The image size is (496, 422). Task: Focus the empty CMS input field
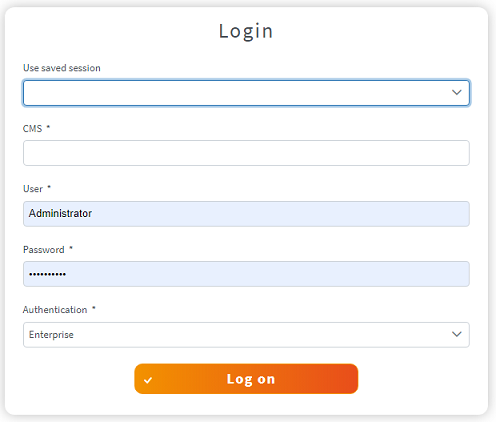(x=246, y=153)
